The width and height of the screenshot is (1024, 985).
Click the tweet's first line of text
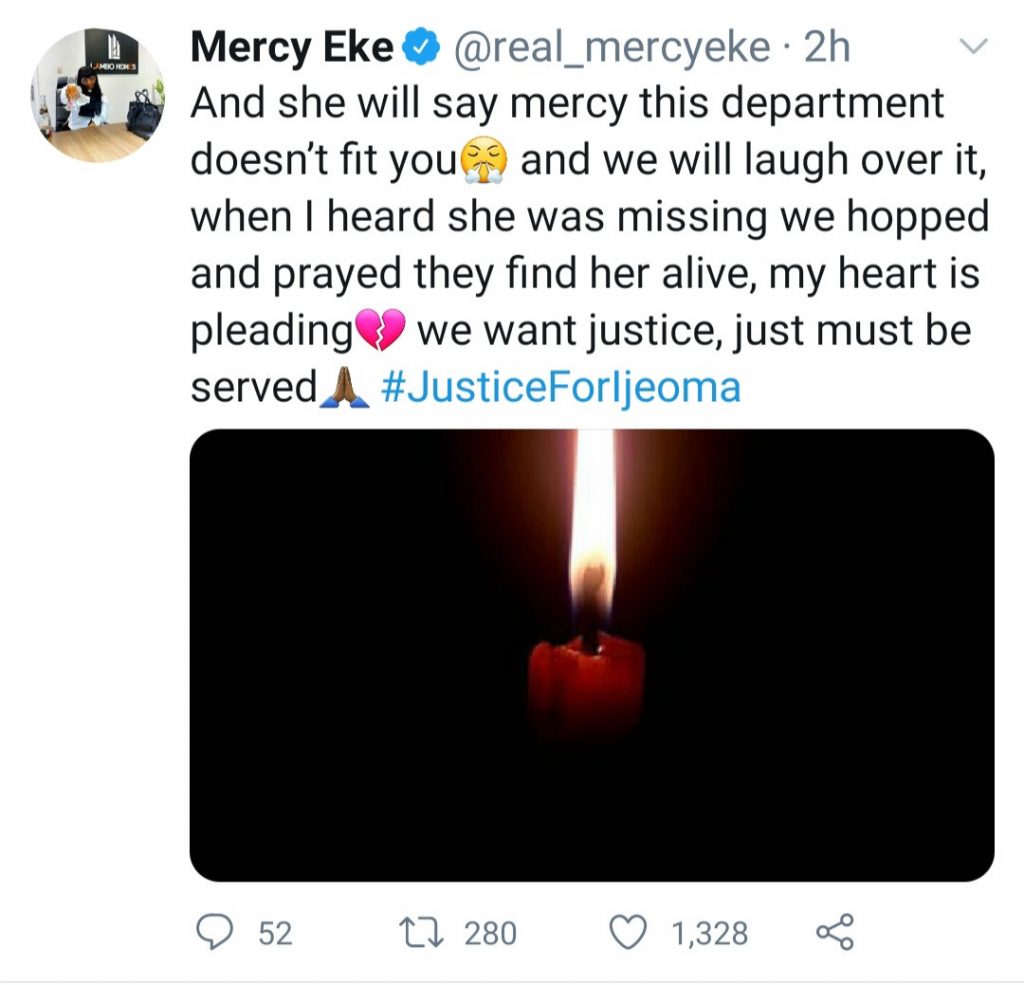click(567, 104)
